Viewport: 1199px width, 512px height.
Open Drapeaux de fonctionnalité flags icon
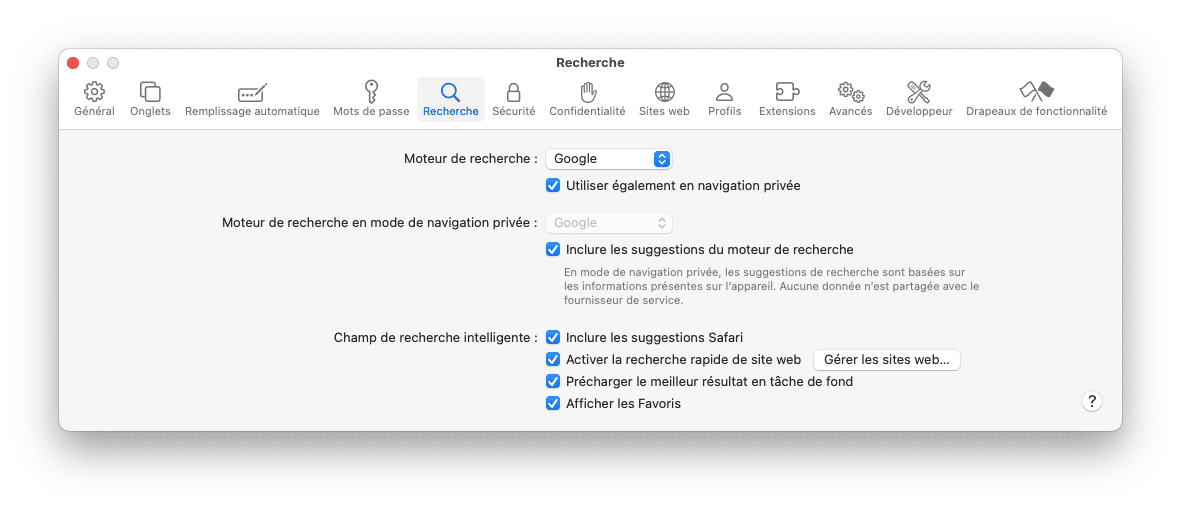pyautogui.click(x=1036, y=92)
